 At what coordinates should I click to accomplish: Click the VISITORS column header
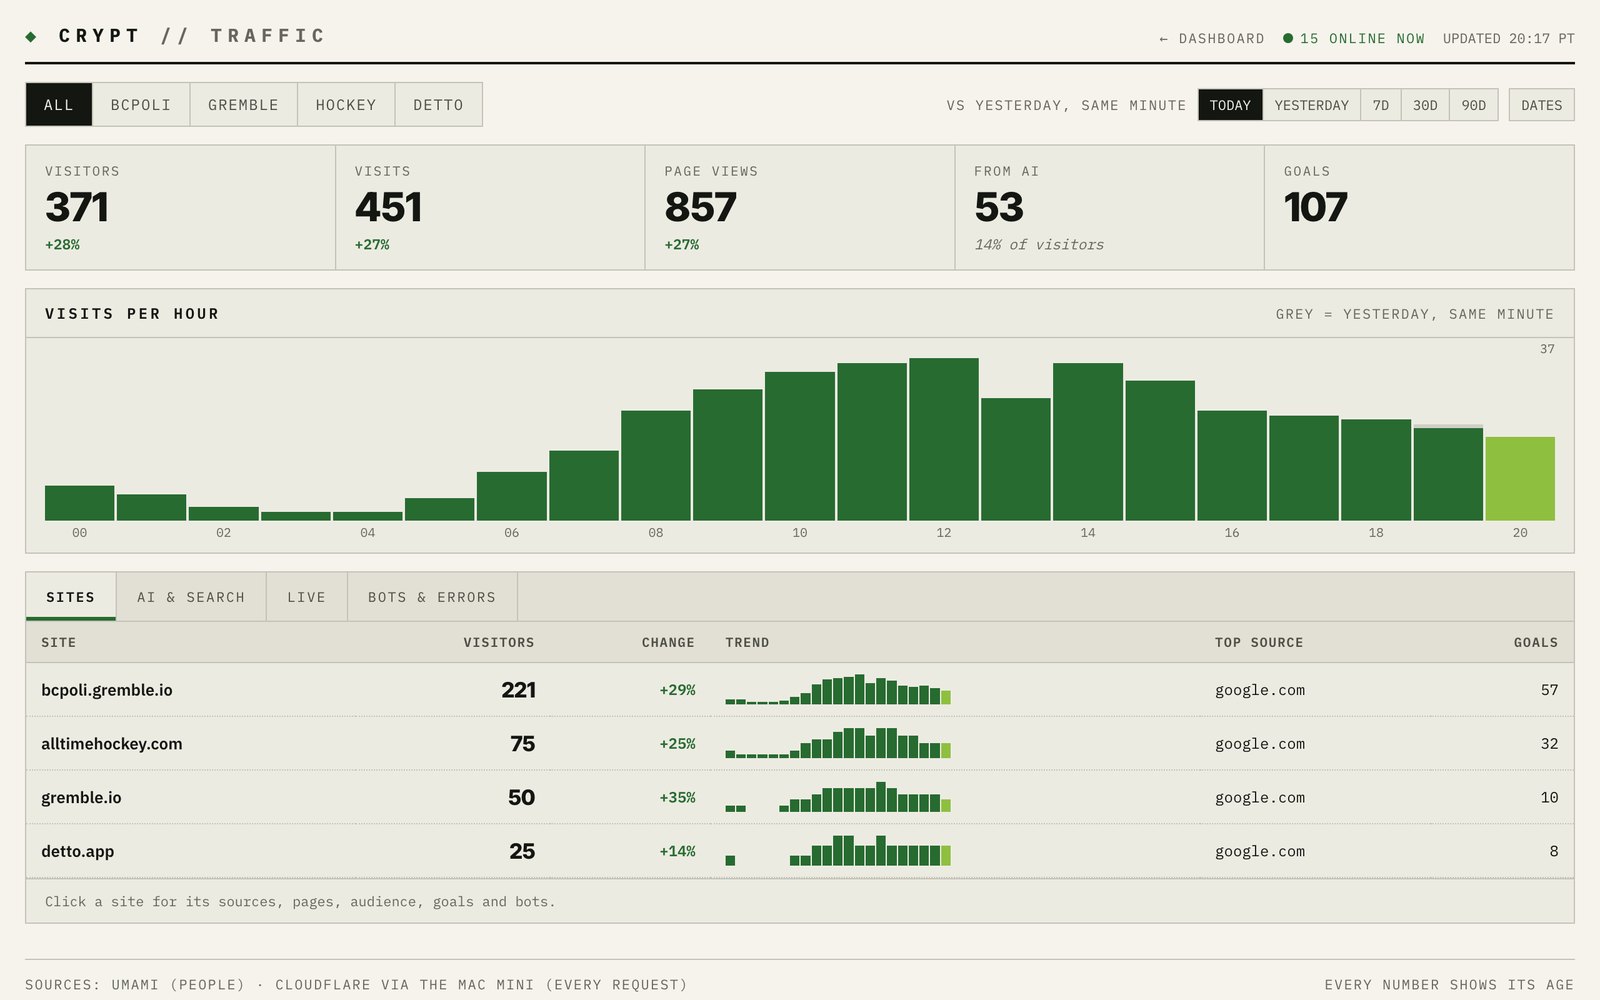pos(499,643)
